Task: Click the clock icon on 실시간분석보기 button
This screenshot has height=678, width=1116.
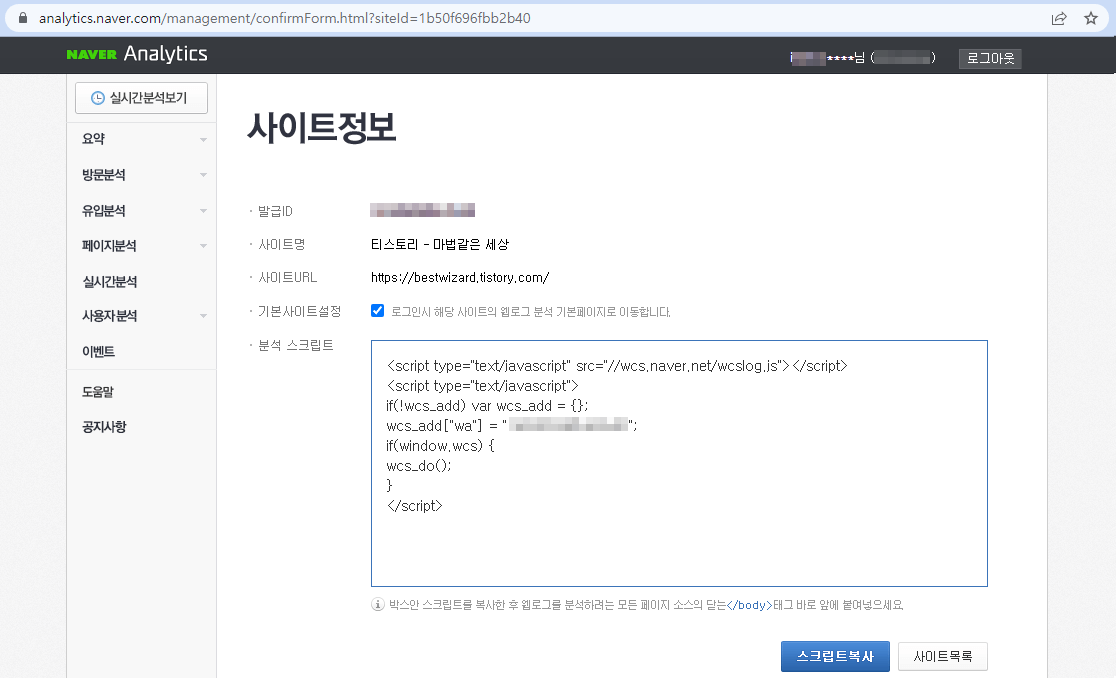Action: (98, 97)
